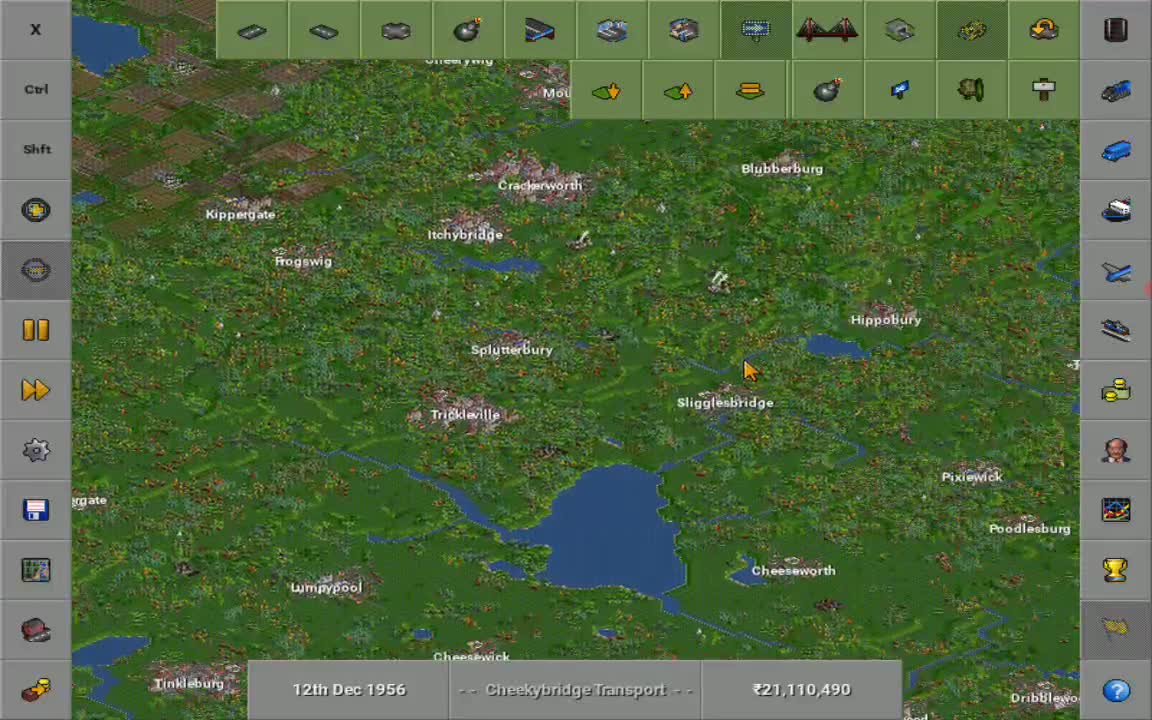Click the Poodlesburg town label
The image size is (1152, 720).
pos(1029,529)
